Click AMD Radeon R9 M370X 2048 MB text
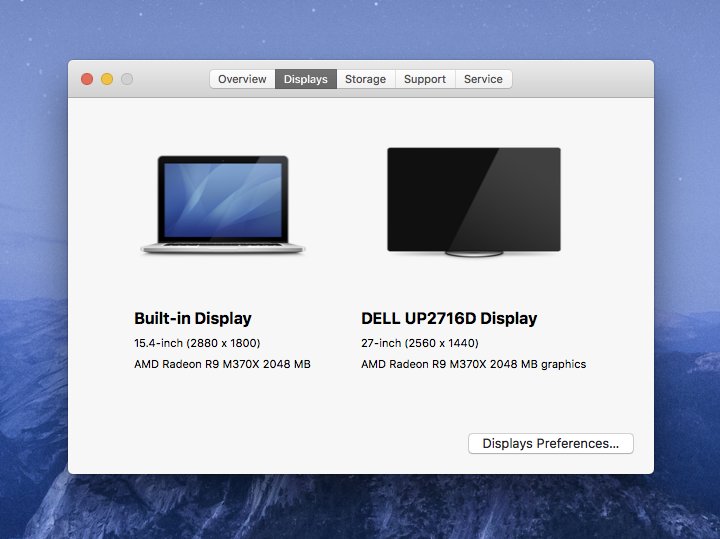The width and height of the screenshot is (720, 539). pyautogui.click(x=222, y=364)
